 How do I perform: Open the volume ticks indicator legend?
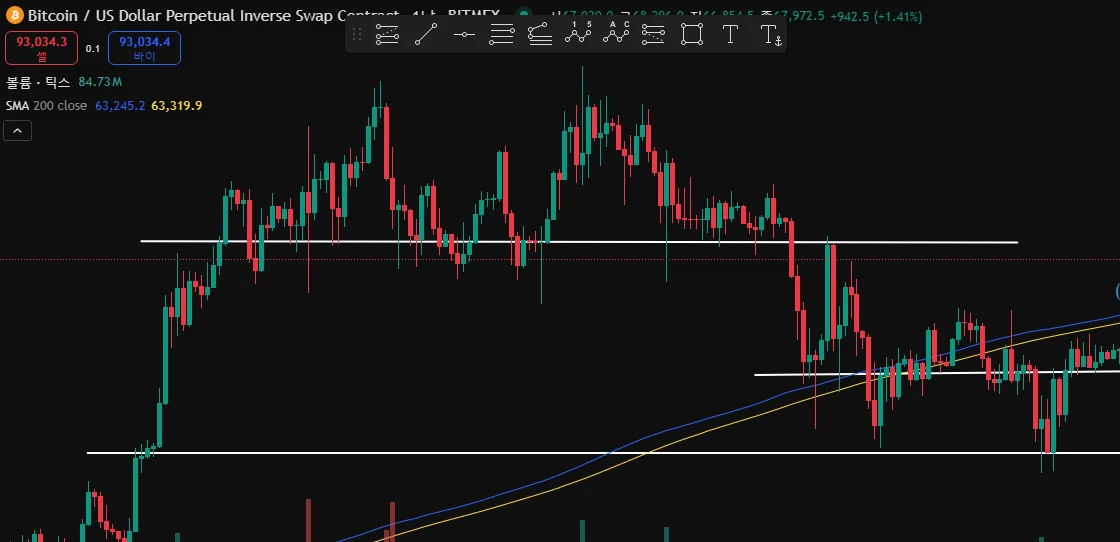pos(38,83)
